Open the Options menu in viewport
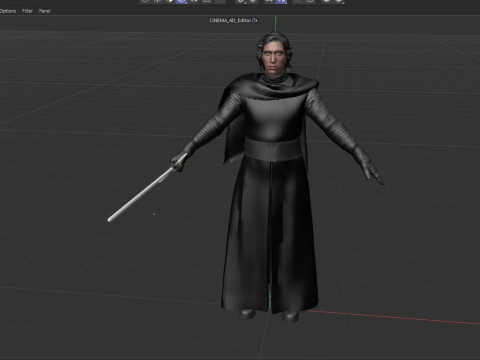 pos(8,11)
